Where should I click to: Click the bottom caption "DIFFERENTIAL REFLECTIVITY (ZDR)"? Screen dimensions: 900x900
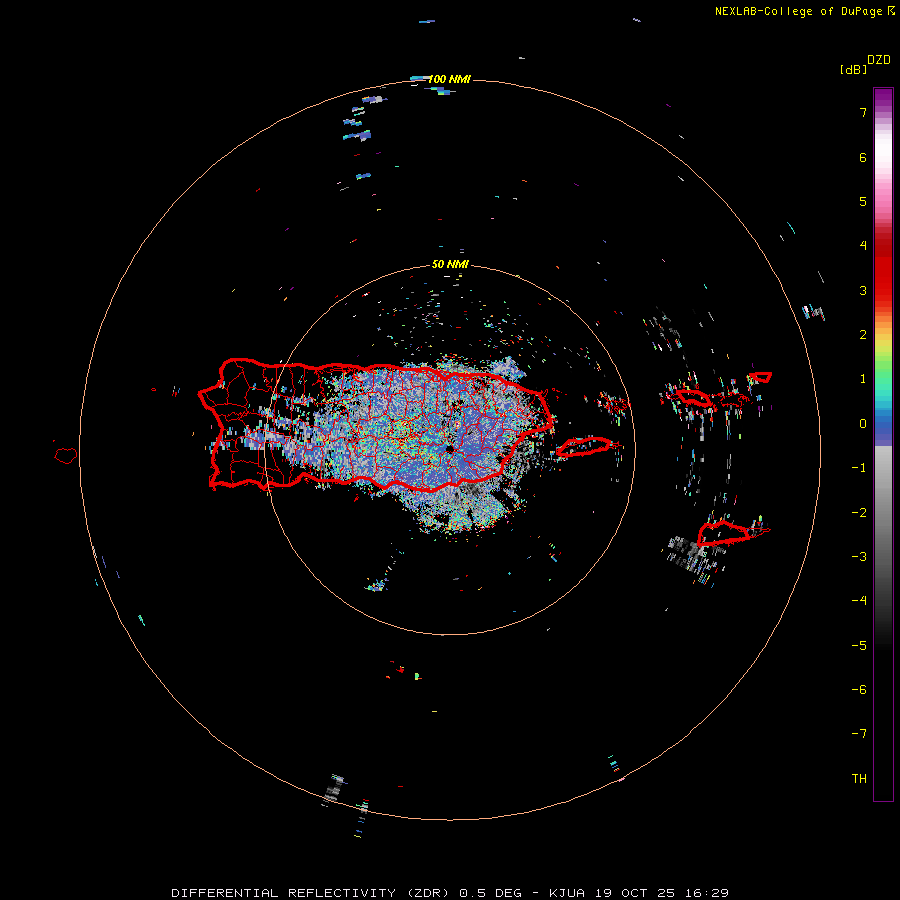click(313, 893)
